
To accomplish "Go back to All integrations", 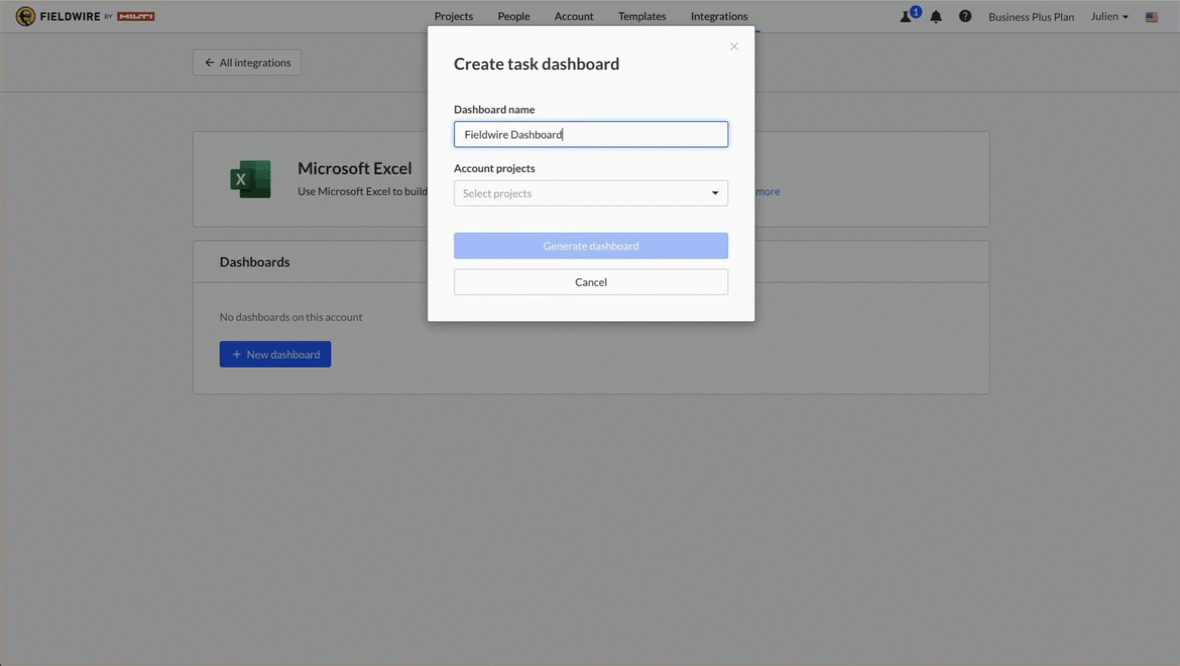I will [x=247, y=62].
